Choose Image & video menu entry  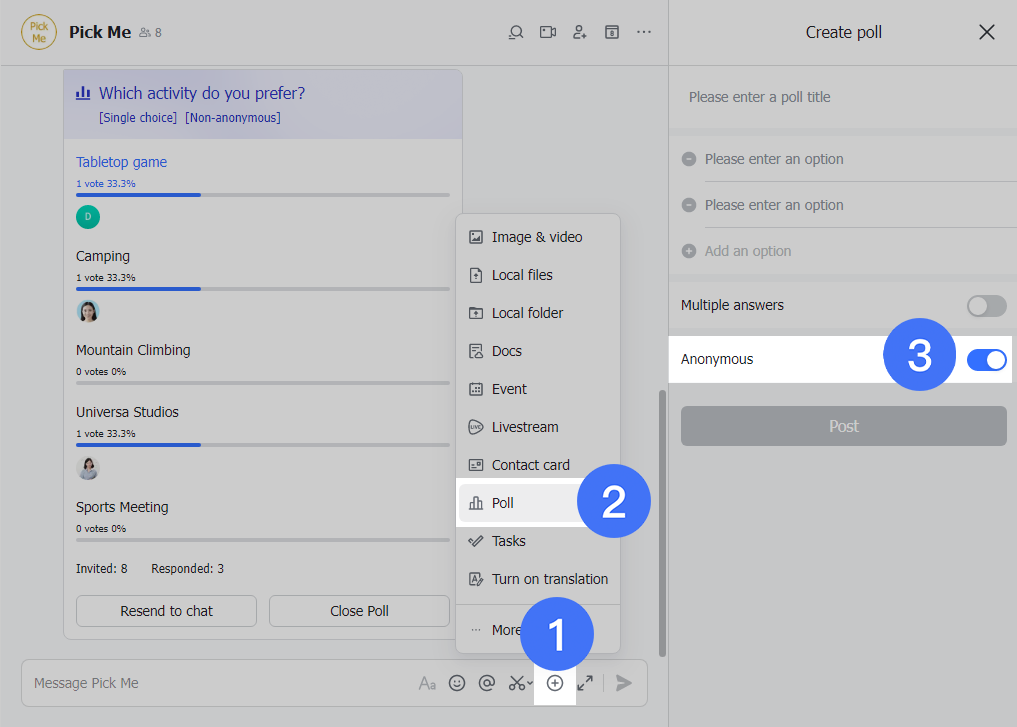click(536, 237)
